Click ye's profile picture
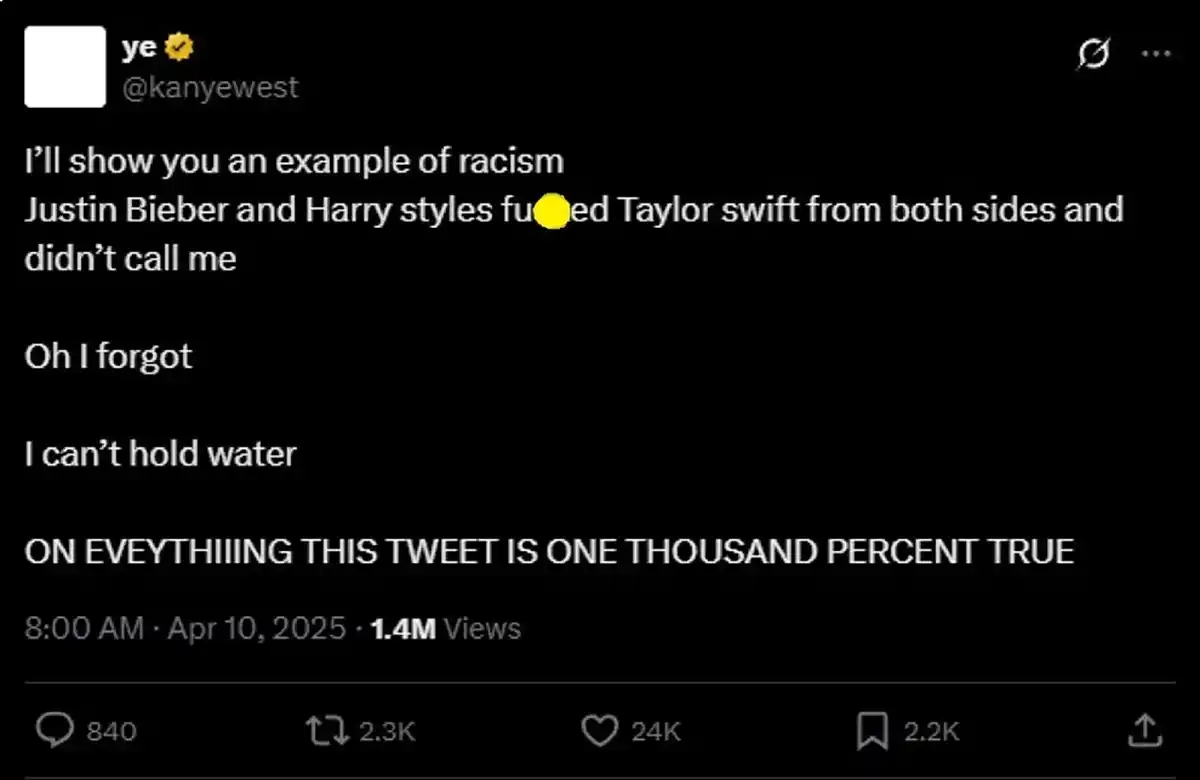This screenshot has width=1200, height=780. point(65,67)
